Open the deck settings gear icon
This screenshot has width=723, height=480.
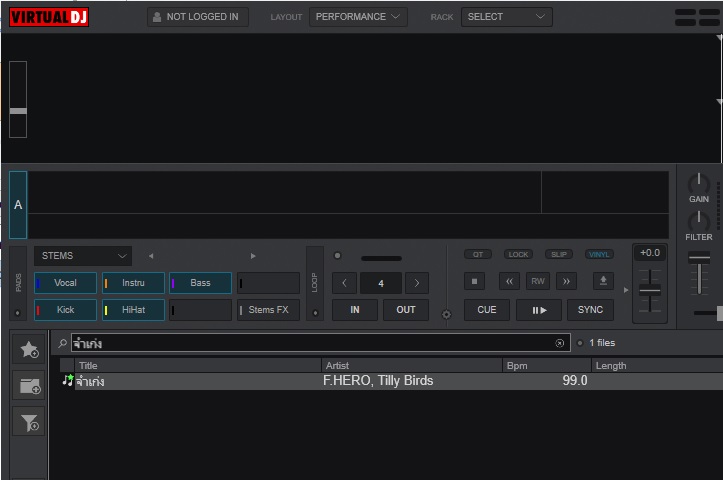tap(446, 314)
